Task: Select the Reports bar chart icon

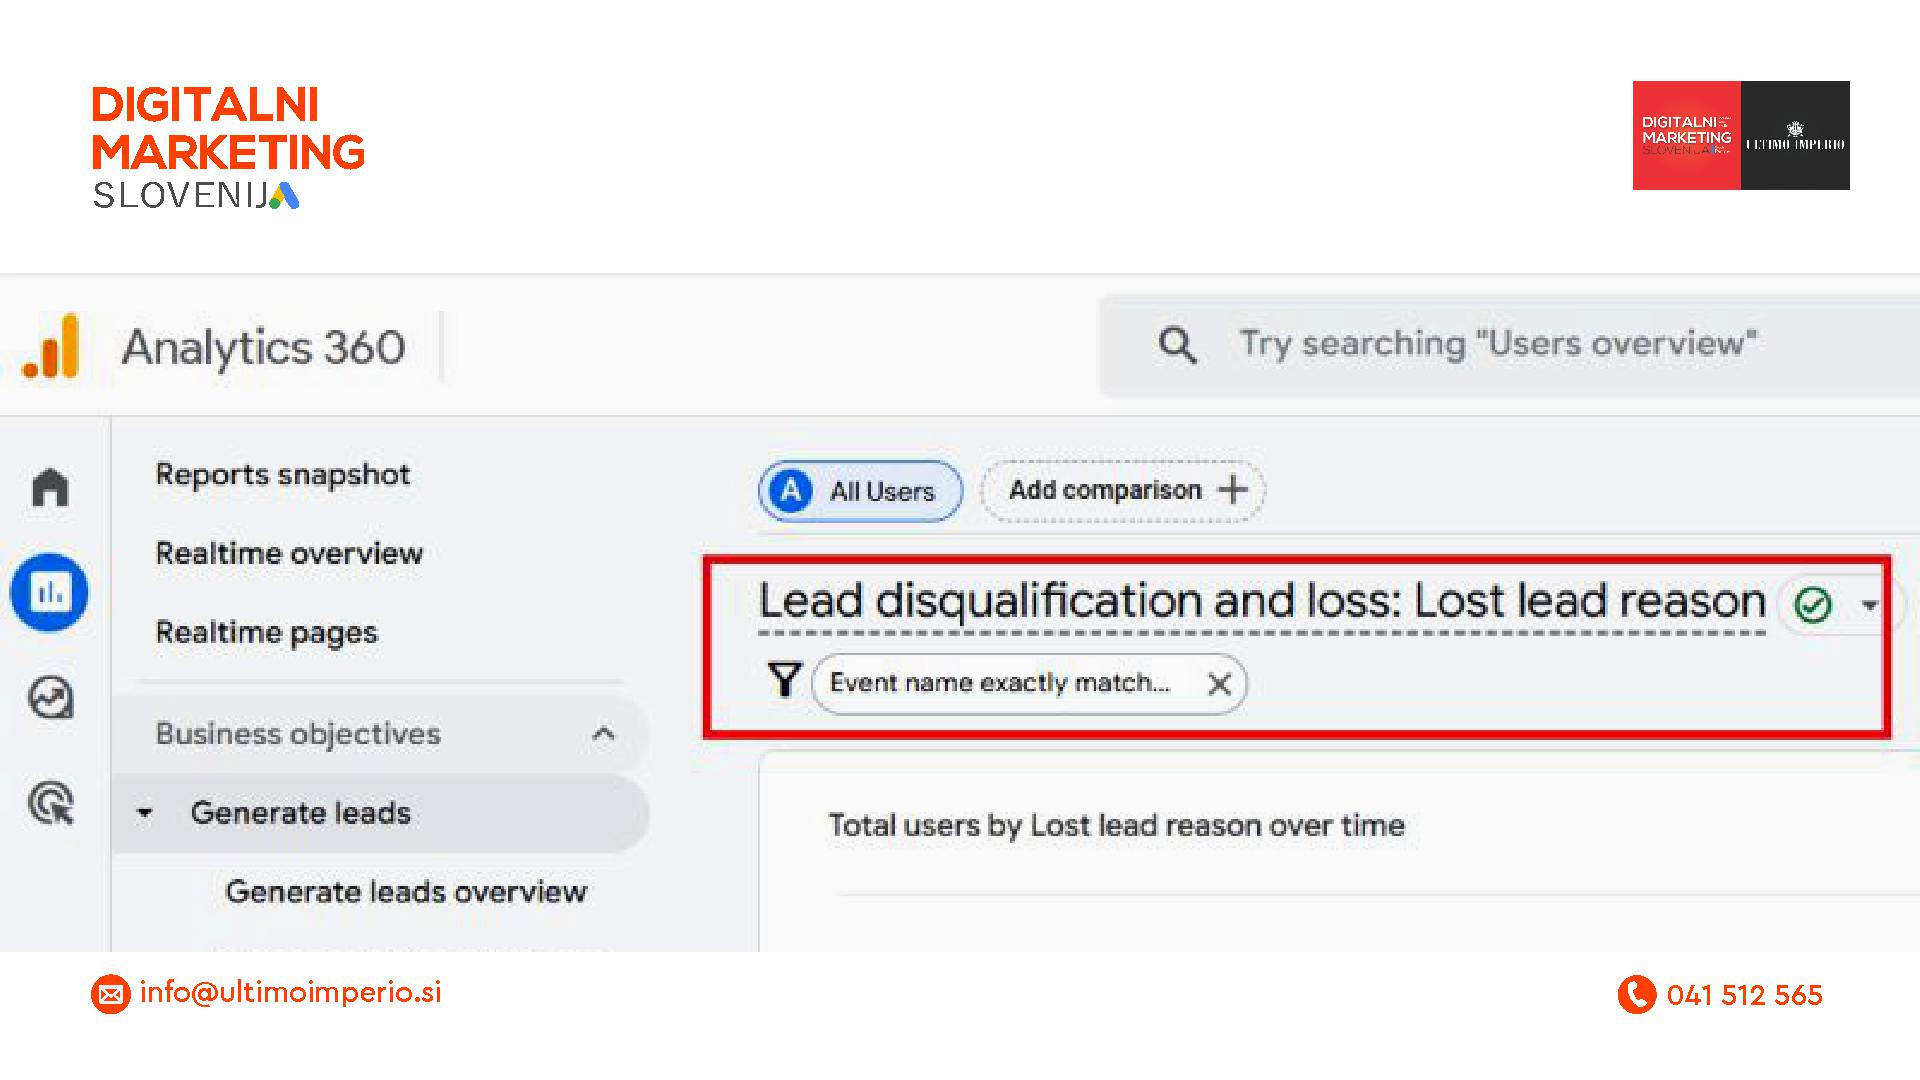Action: click(49, 593)
